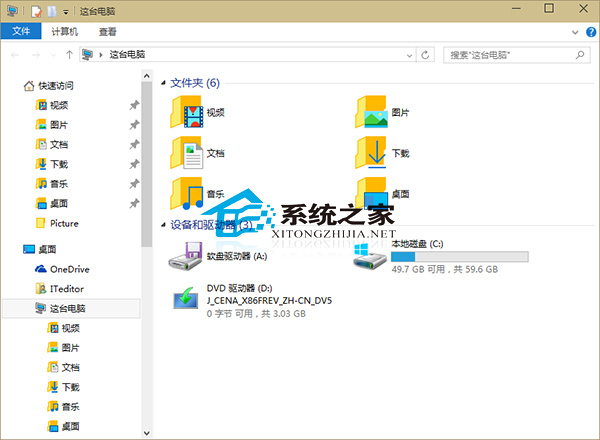Screen dimensions: 600x440
Task: Click the "49.7 GB 可用，共 59.6 GB" text
Action: (445, 269)
